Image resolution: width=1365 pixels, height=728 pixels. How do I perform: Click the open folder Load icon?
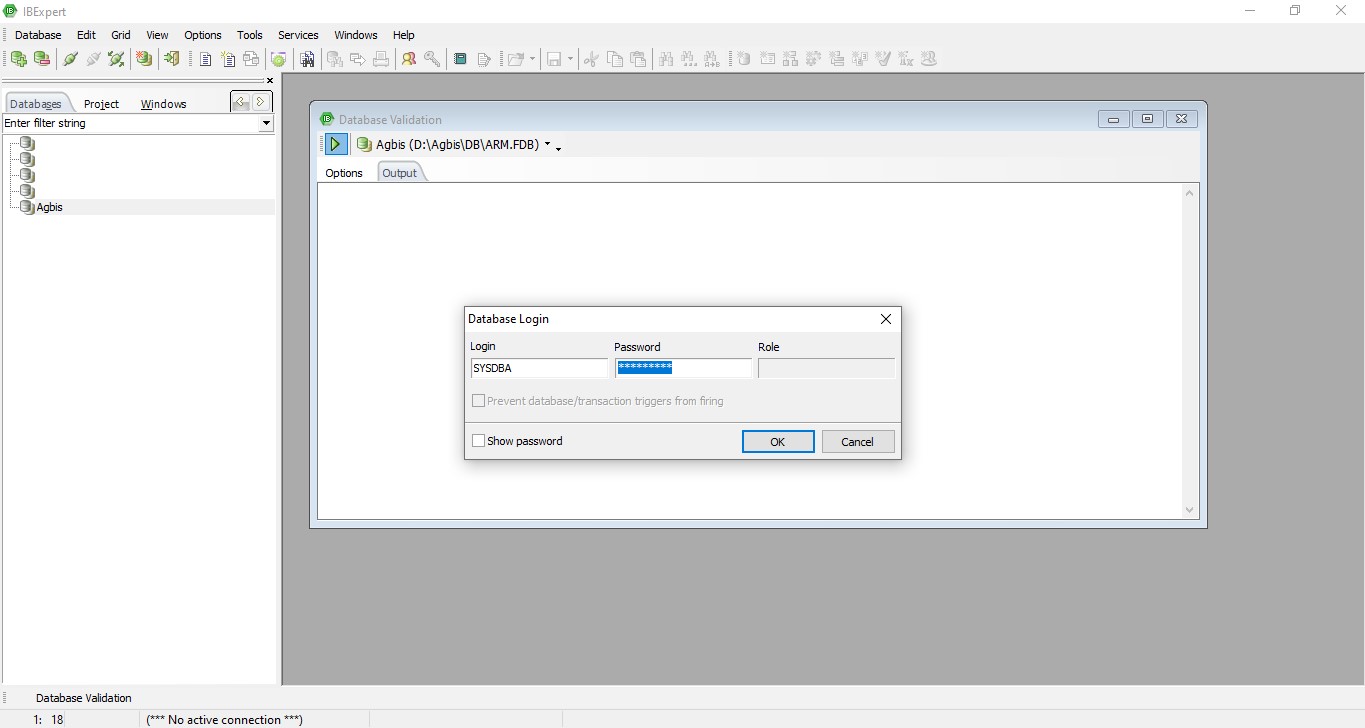pyautogui.click(x=515, y=59)
